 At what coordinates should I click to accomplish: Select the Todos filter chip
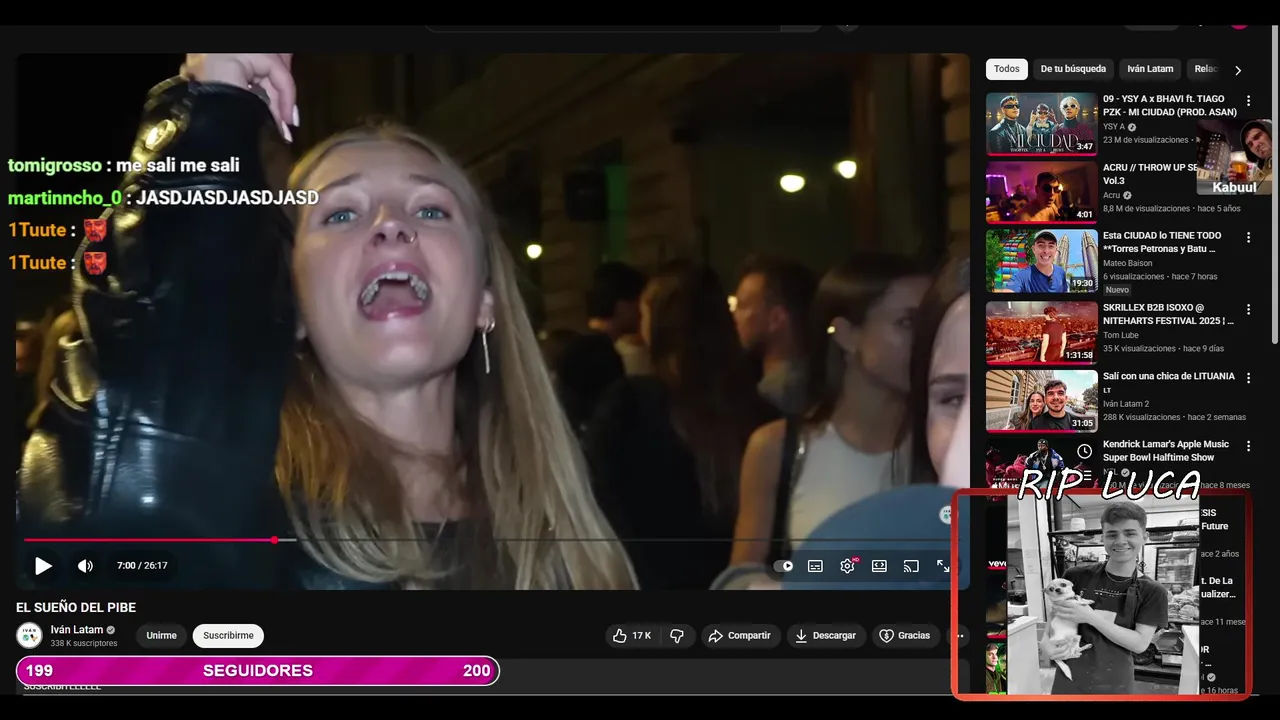point(1007,69)
